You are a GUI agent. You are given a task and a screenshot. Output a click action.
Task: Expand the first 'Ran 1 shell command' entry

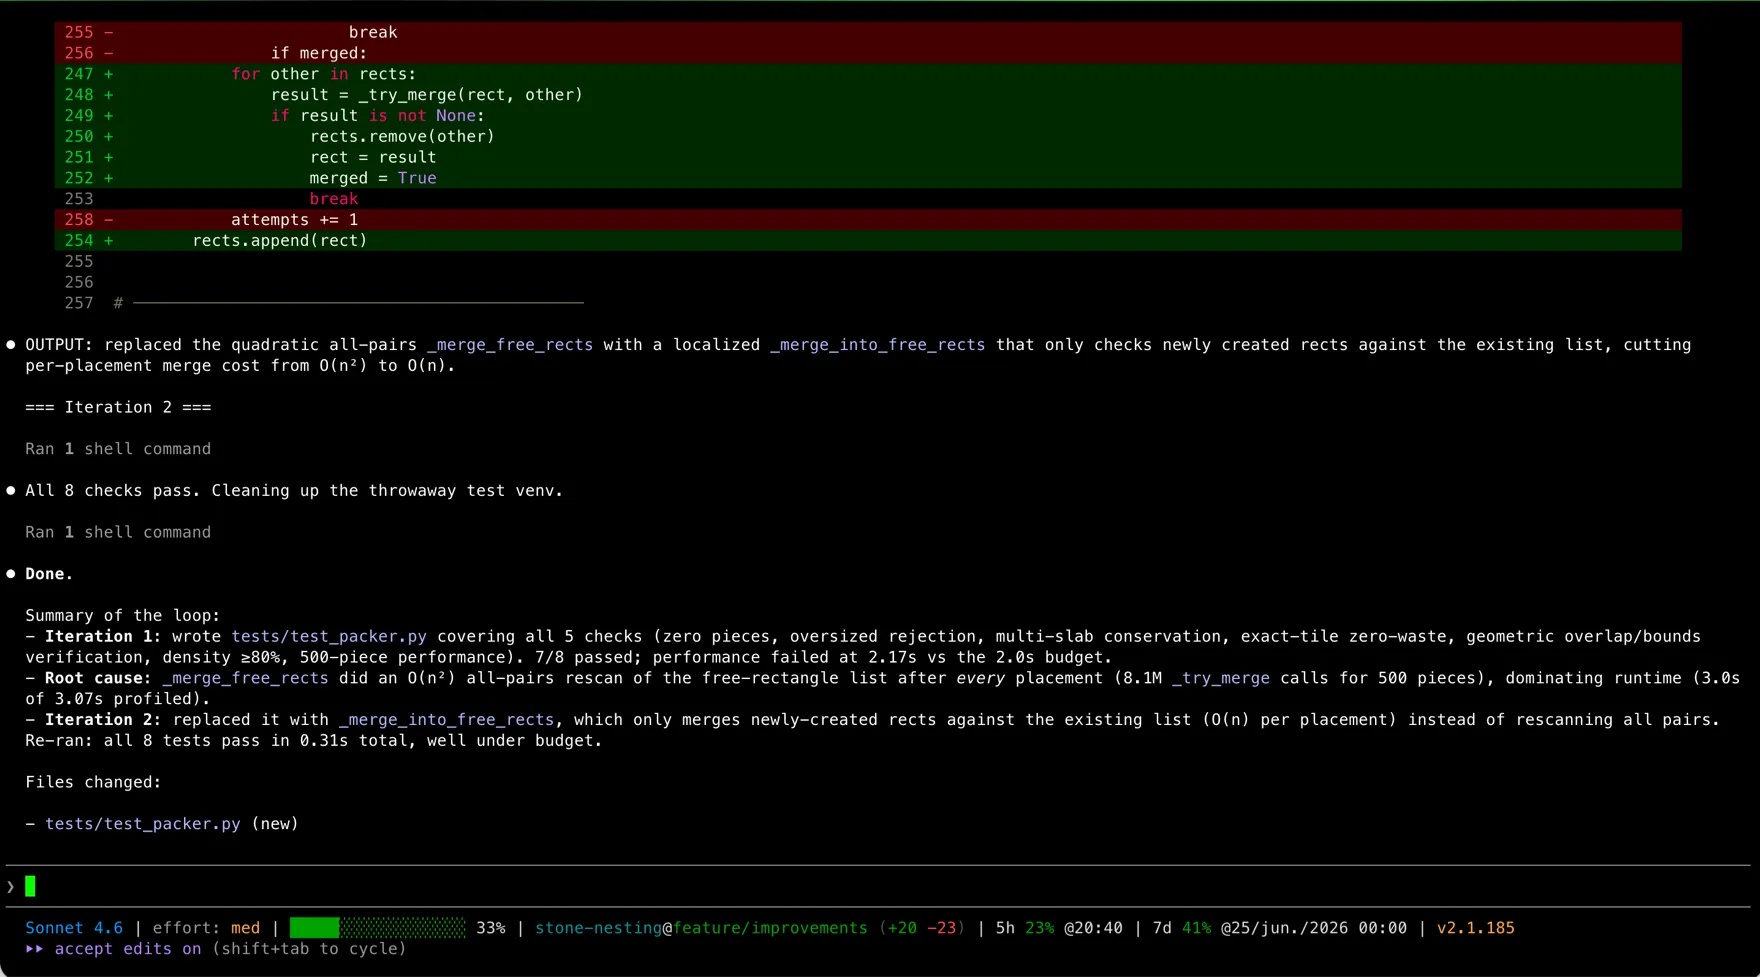coord(118,449)
